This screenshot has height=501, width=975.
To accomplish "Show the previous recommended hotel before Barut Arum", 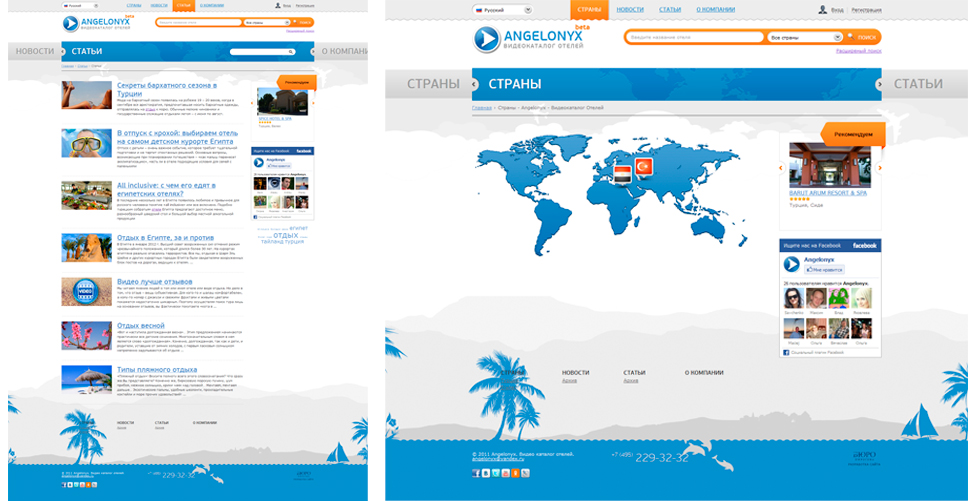I will pyautogui.click(x=781, y=167).
